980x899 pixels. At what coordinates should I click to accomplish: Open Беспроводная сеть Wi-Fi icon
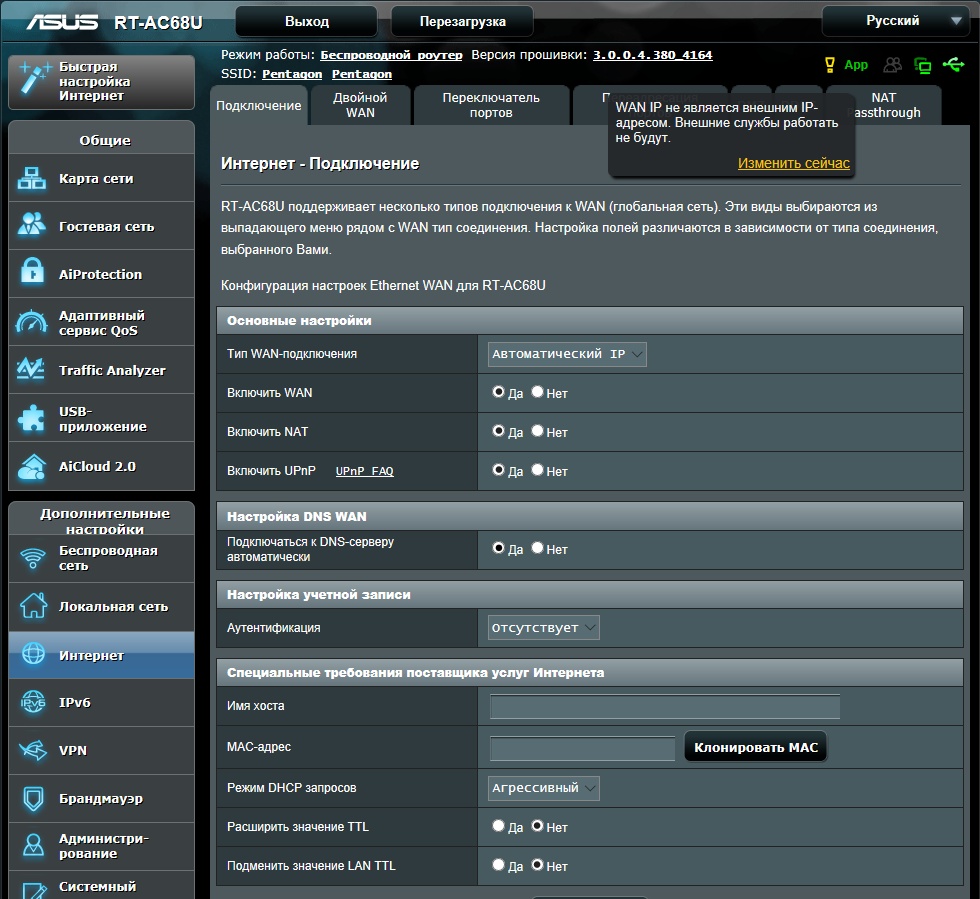32,558
